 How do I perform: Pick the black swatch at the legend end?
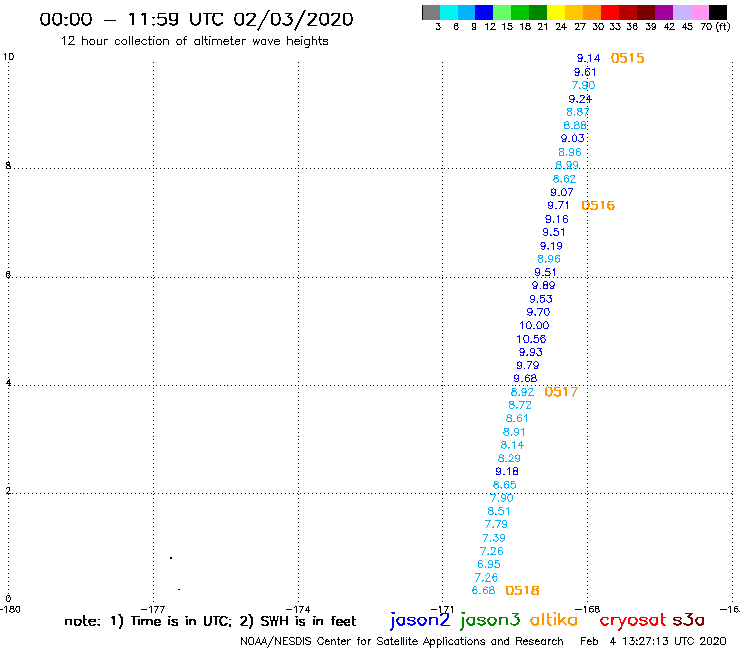tap(718, 12)
